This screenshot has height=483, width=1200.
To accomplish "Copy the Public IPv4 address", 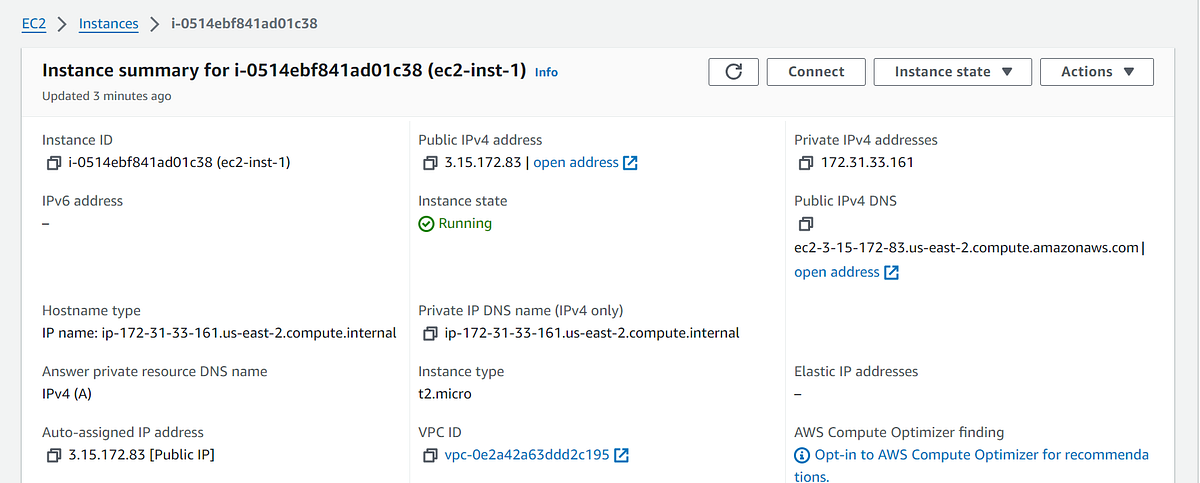I will tap(430, 163).
